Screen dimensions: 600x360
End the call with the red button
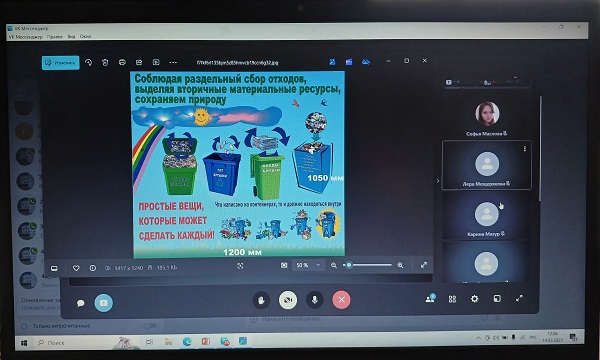coord(341,300)
